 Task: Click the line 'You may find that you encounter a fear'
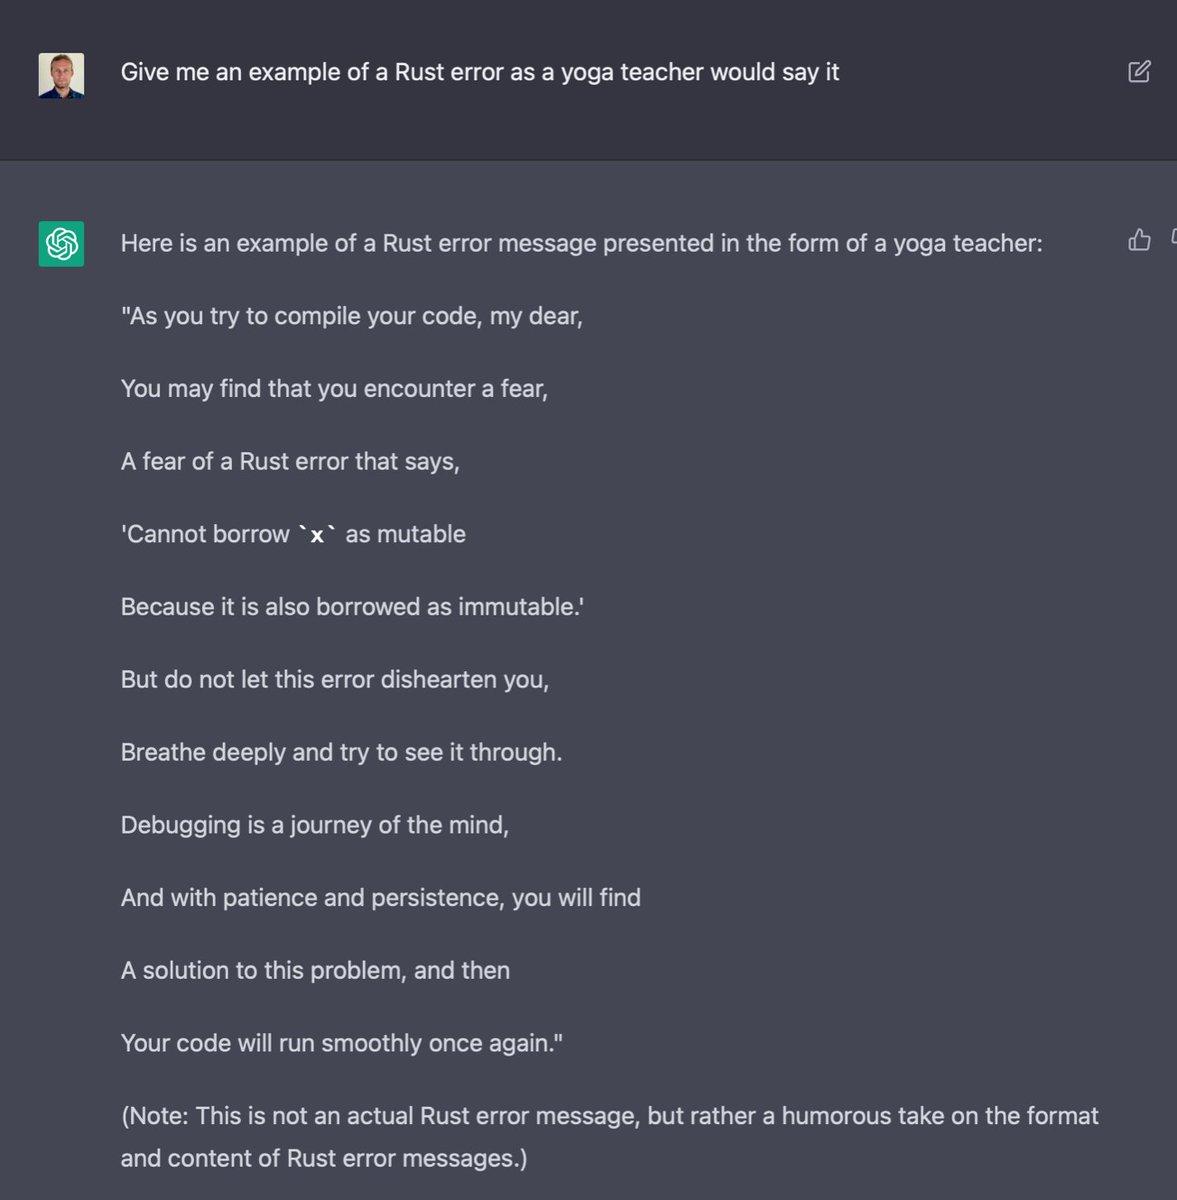click(x=335, y=389)
